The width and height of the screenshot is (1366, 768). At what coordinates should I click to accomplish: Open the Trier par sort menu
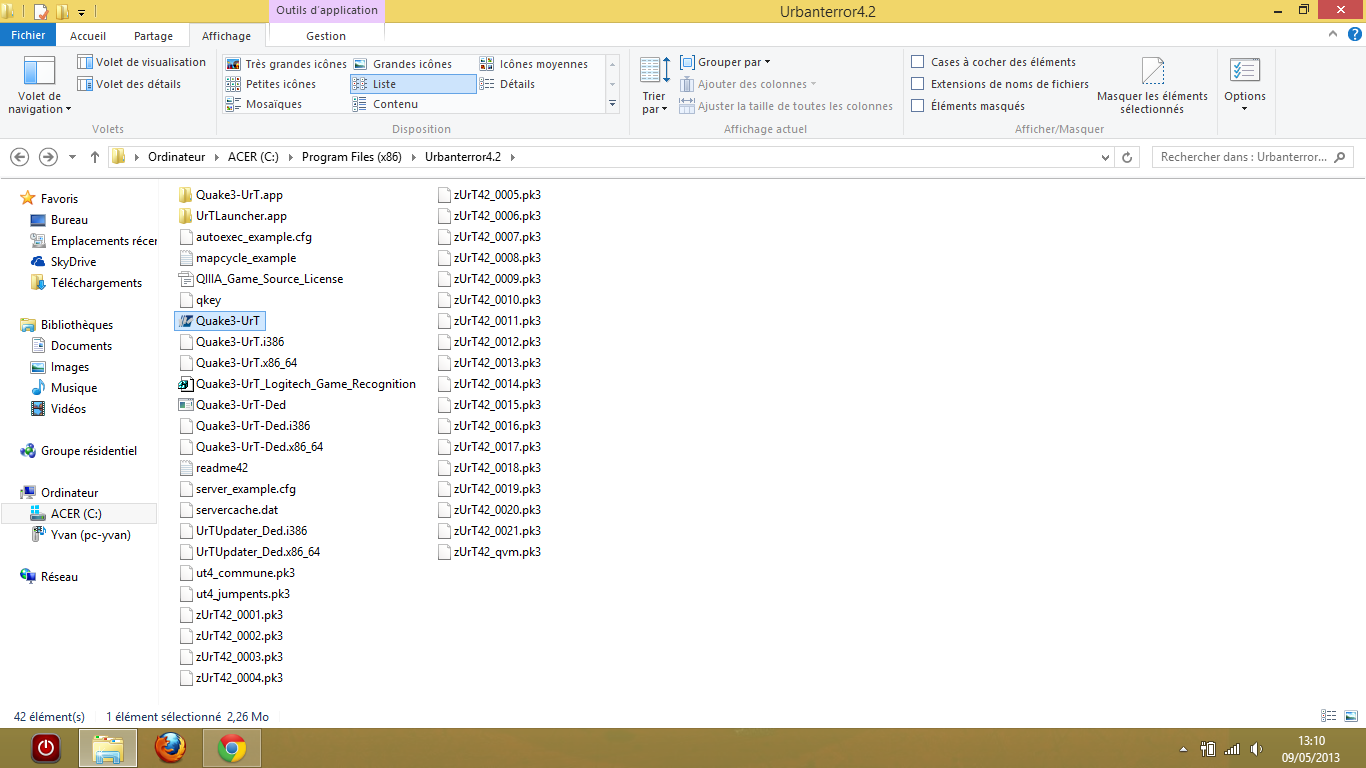pos(654,86)
